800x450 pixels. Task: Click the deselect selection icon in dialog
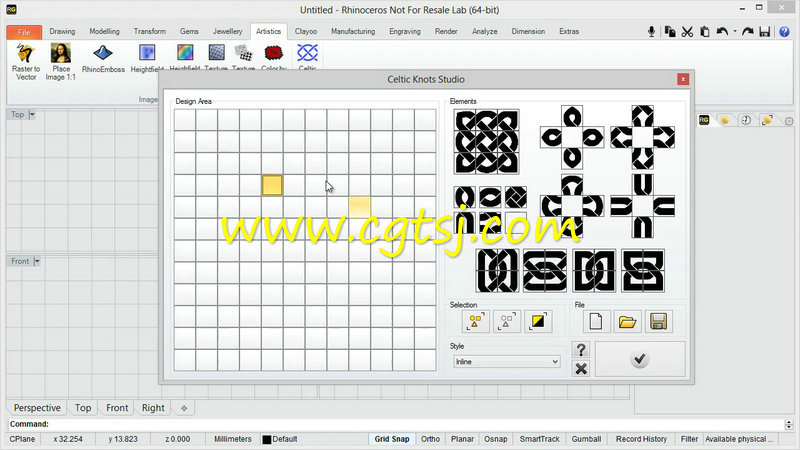pyautogui.click(x=507, y=321)
